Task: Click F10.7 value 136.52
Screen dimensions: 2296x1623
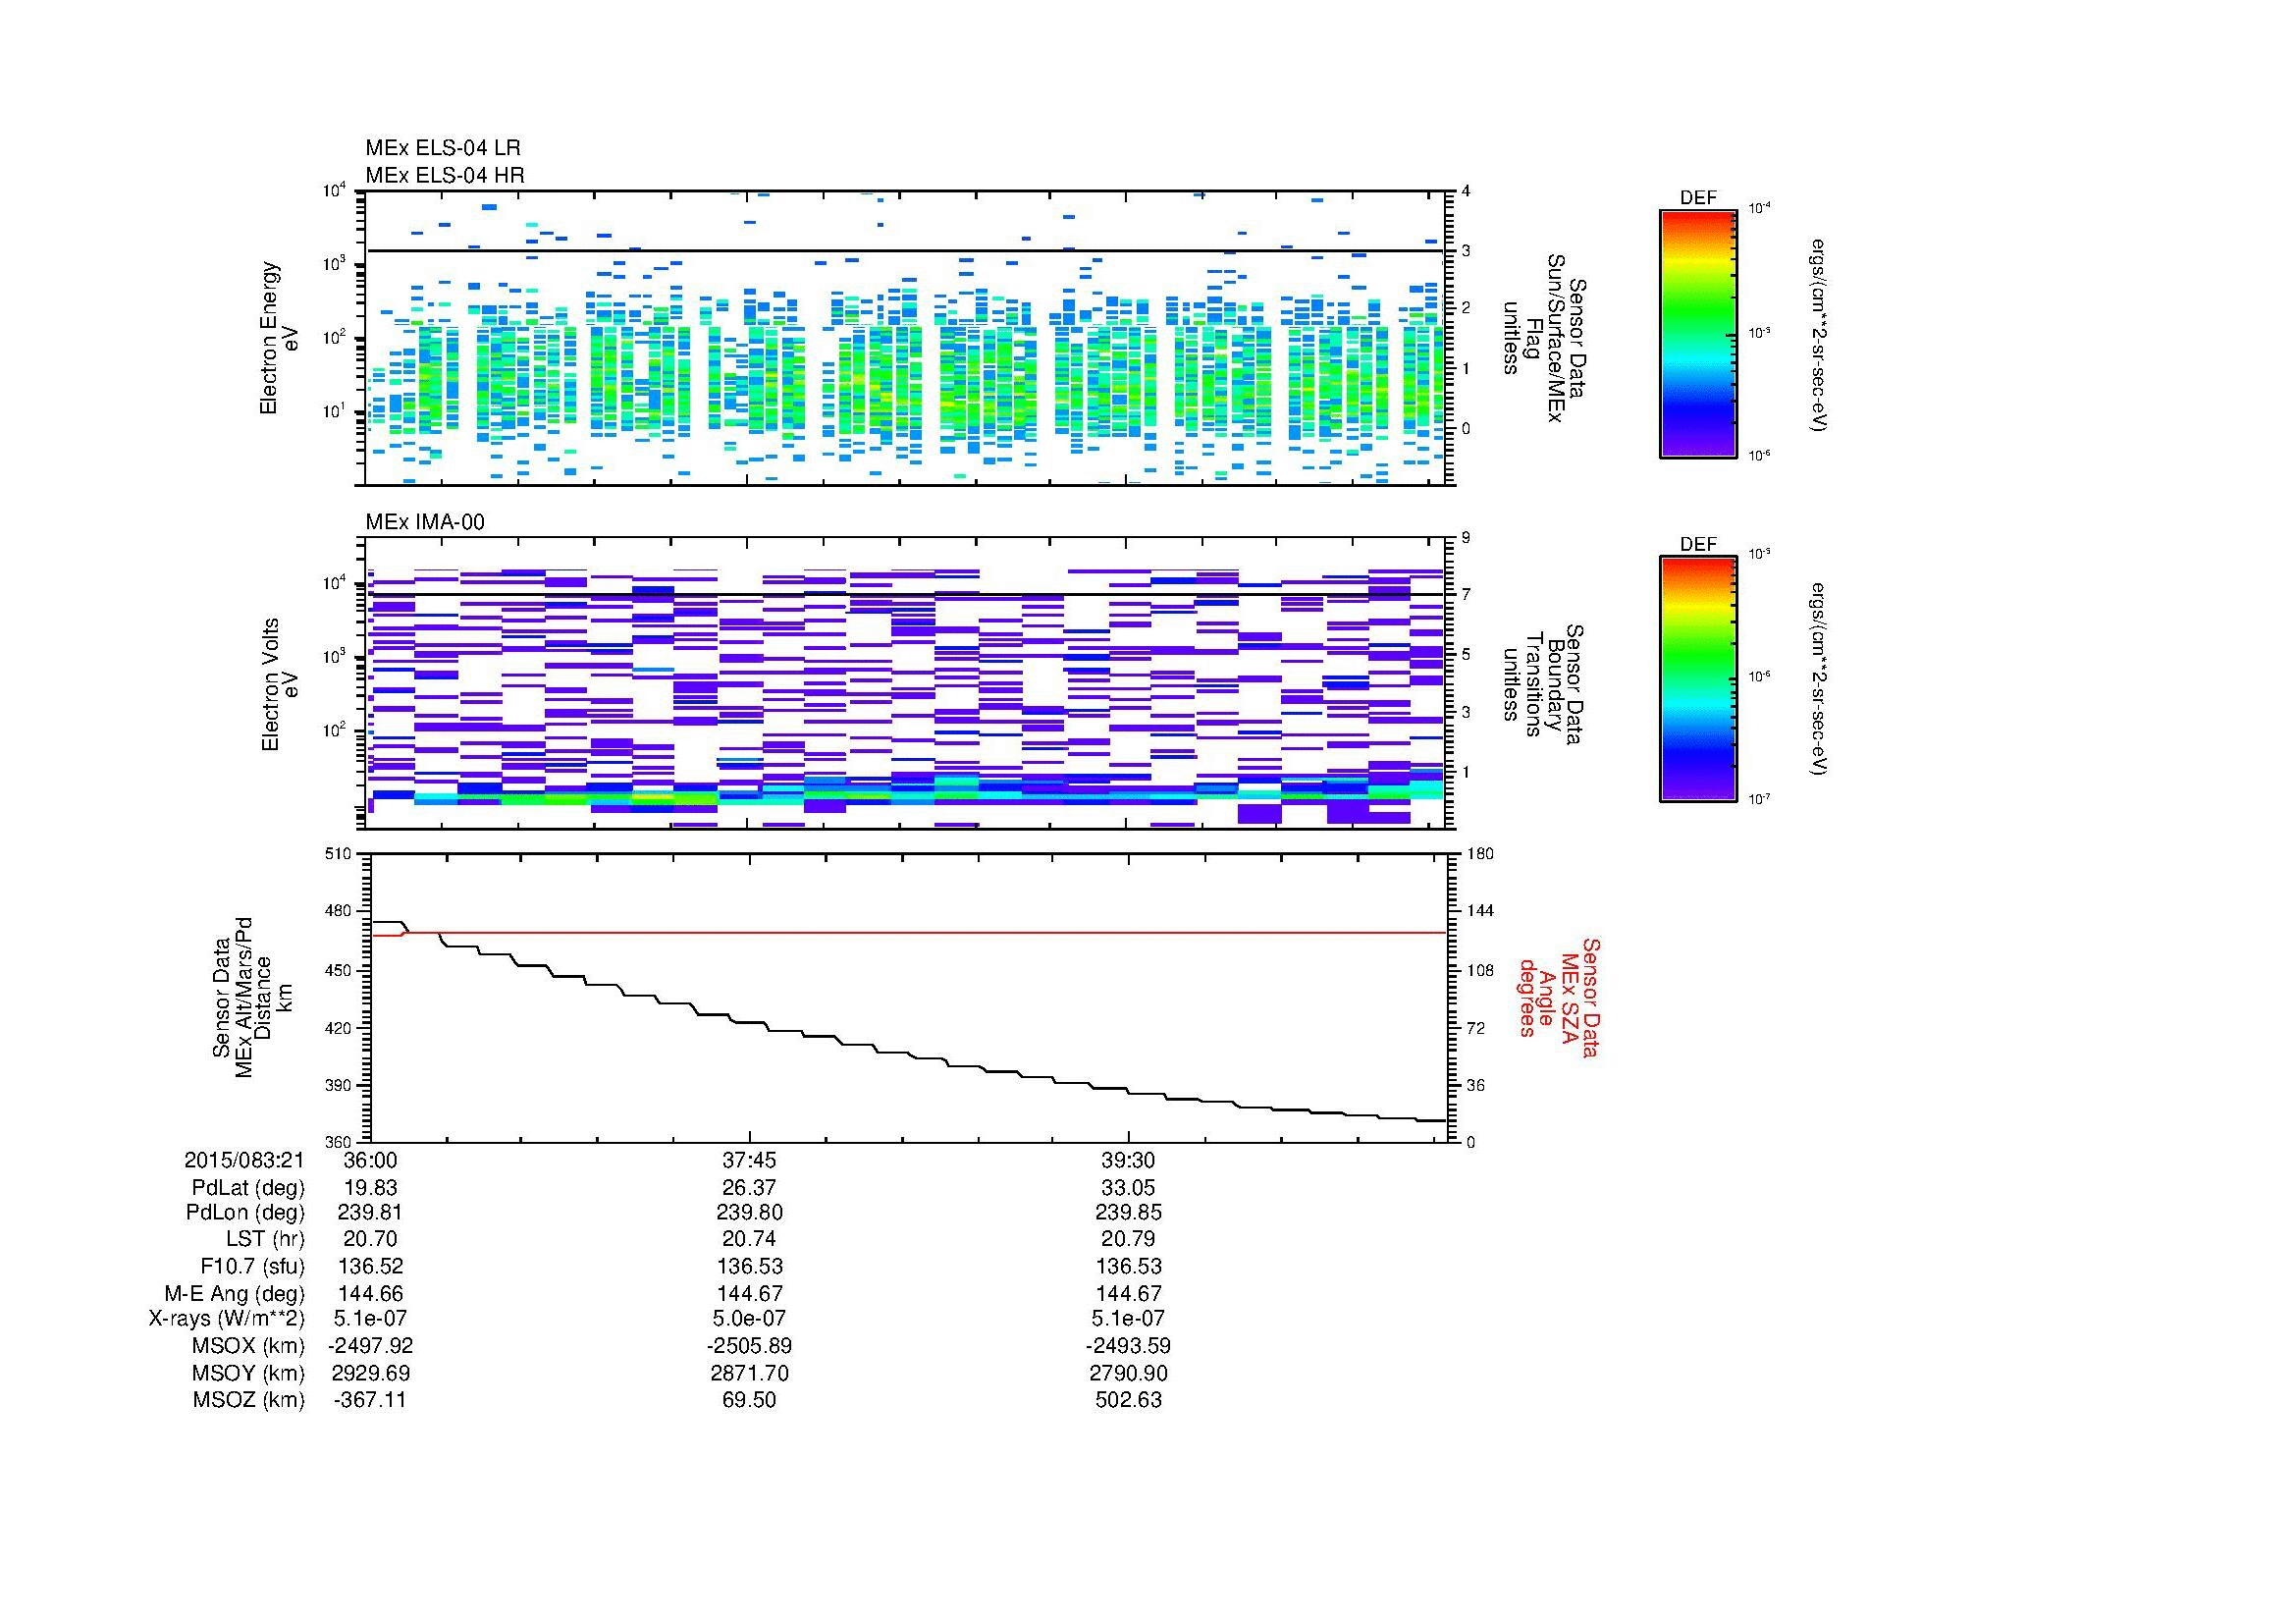Action: click(370, 1267)
